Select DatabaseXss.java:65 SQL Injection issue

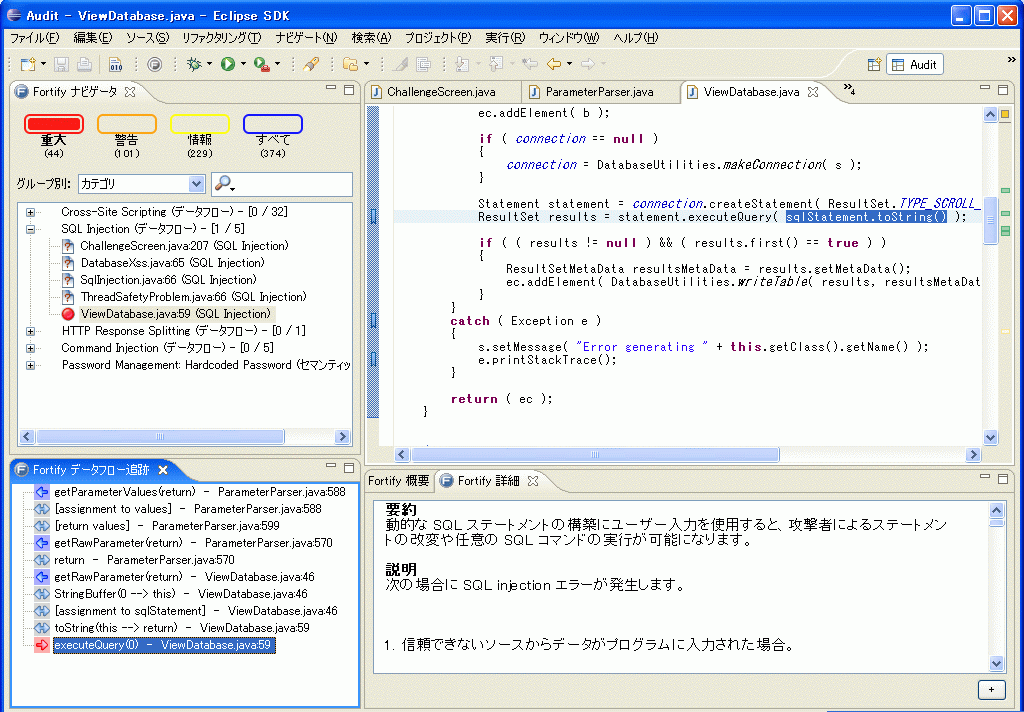point(172,263)
